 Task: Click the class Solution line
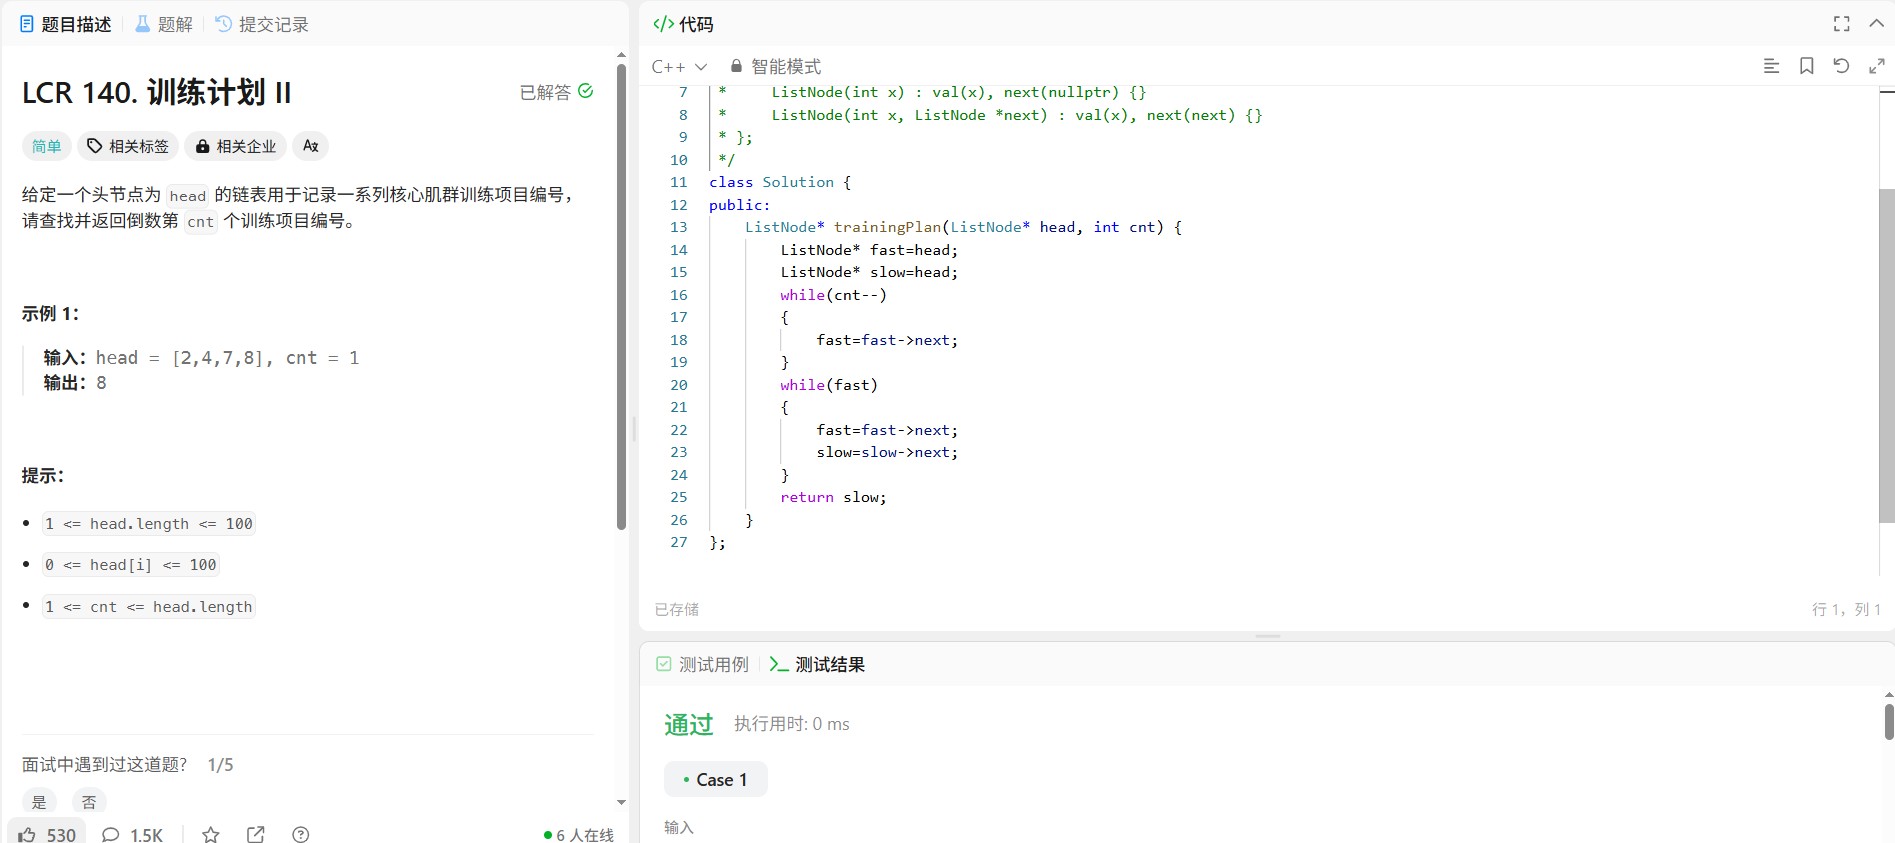coord(780,182)
